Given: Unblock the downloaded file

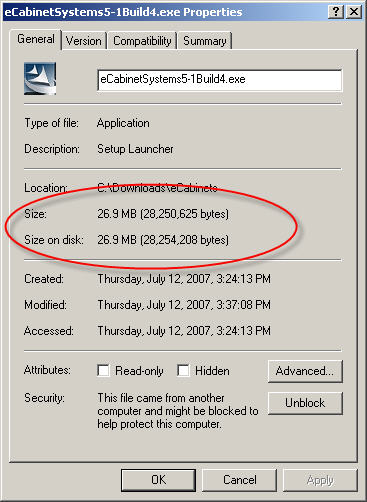Looking at the screenshot, I should (x=305, y=403).
